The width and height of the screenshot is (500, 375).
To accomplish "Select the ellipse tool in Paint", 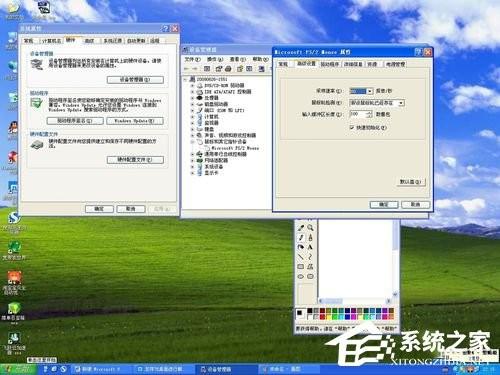I will point(301,276).
